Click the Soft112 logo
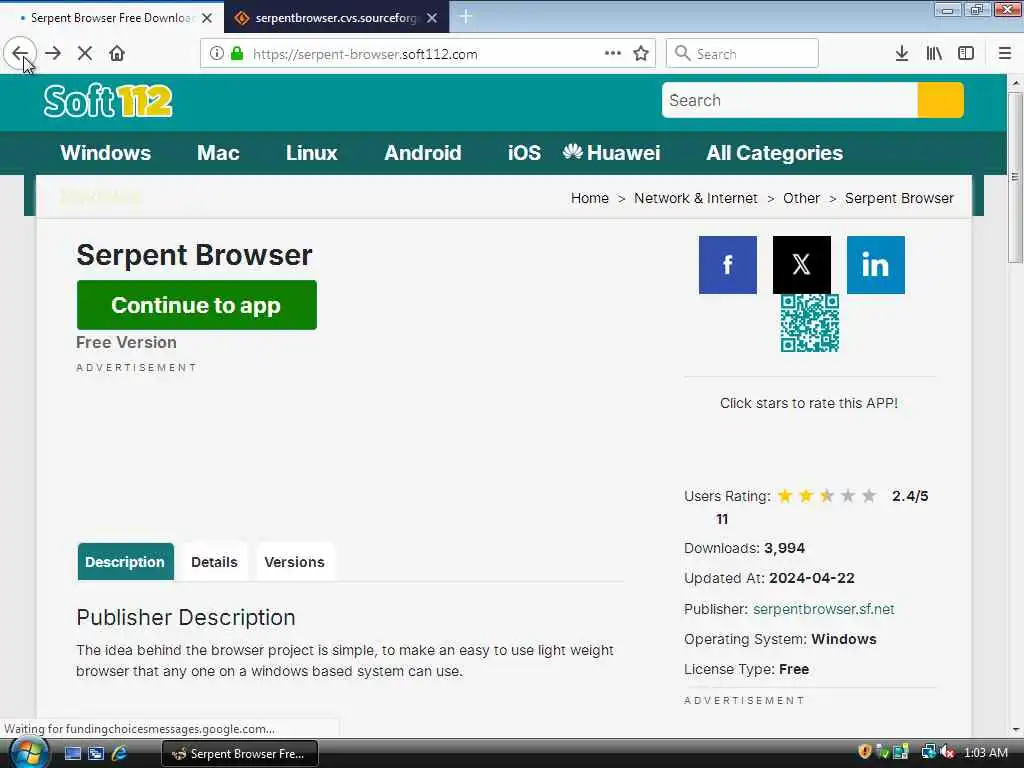 click(108, 101)
